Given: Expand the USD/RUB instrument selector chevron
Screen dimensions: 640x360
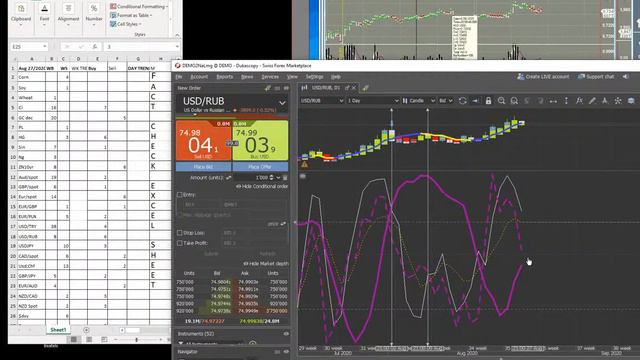Looking at the screenshot, I should (x=282, y=103).
